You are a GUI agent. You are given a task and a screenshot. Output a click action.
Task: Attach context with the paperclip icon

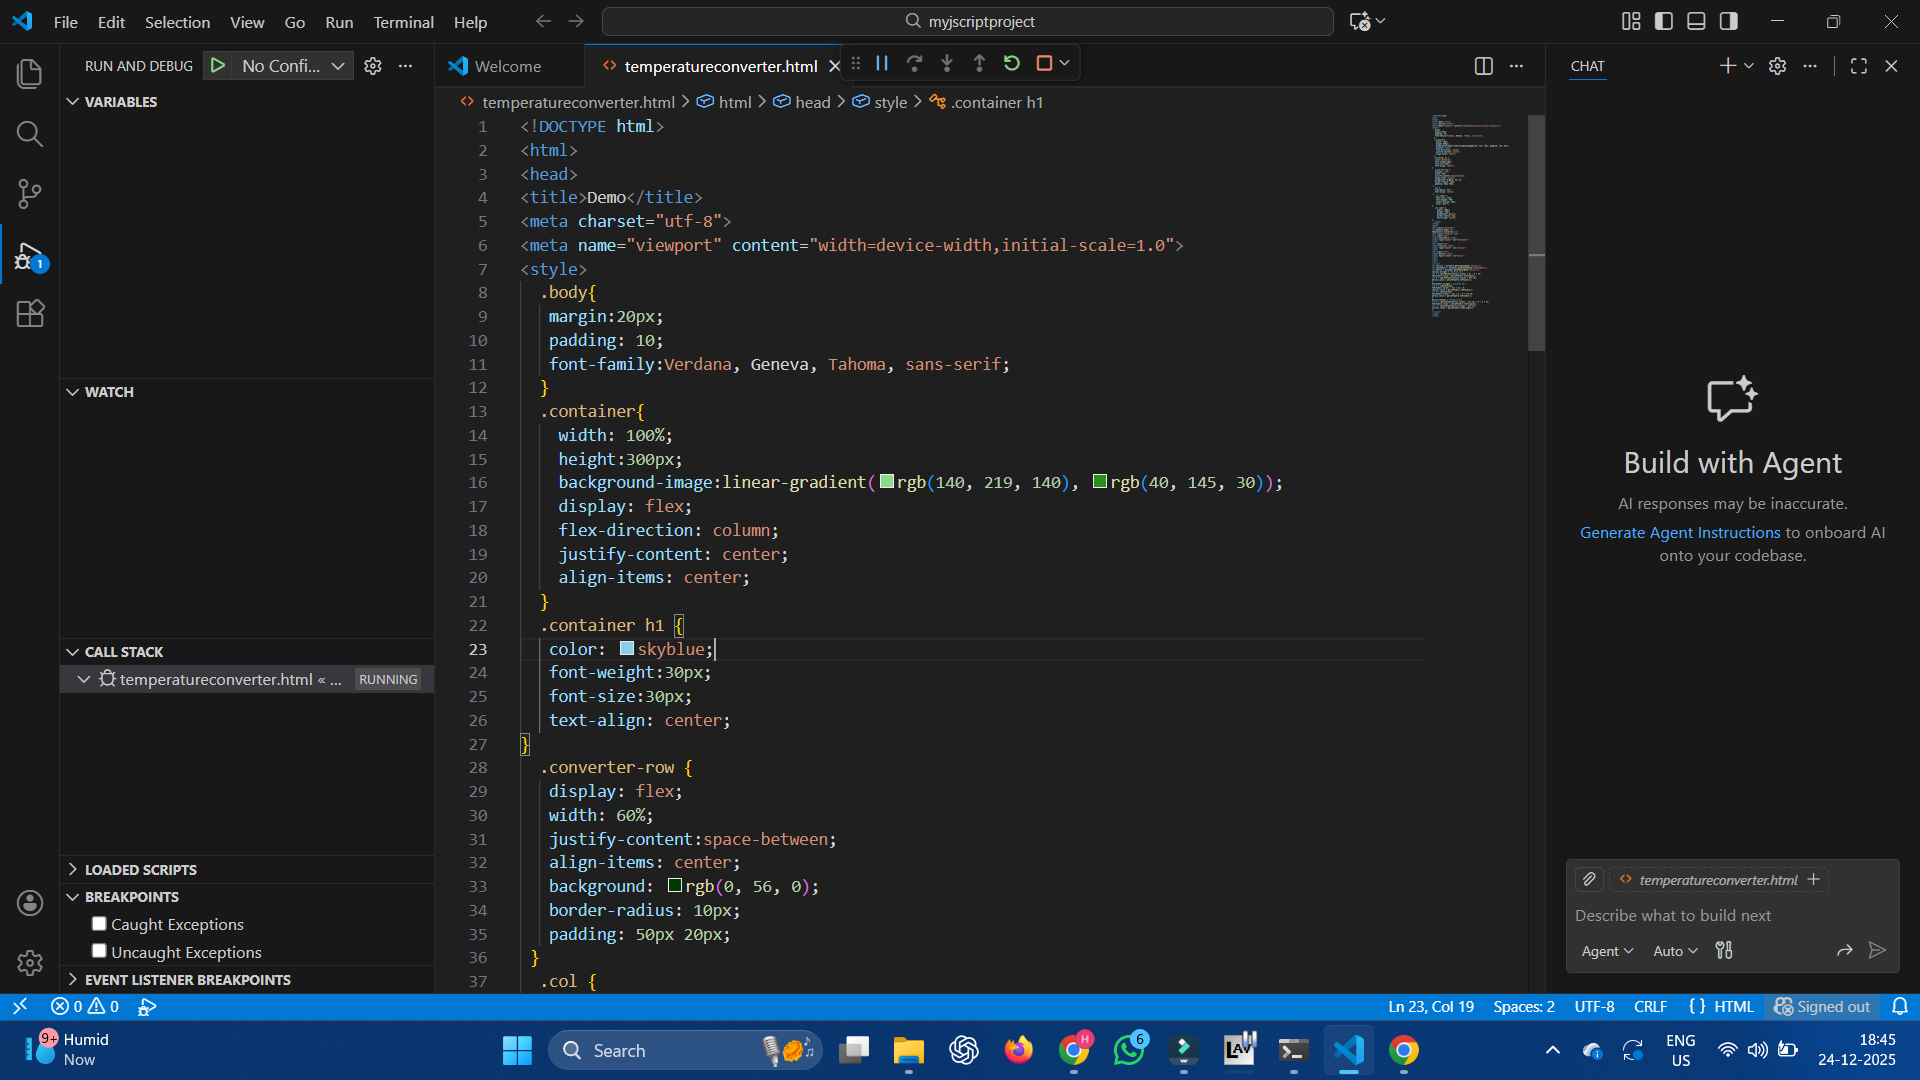(1589, 880)
